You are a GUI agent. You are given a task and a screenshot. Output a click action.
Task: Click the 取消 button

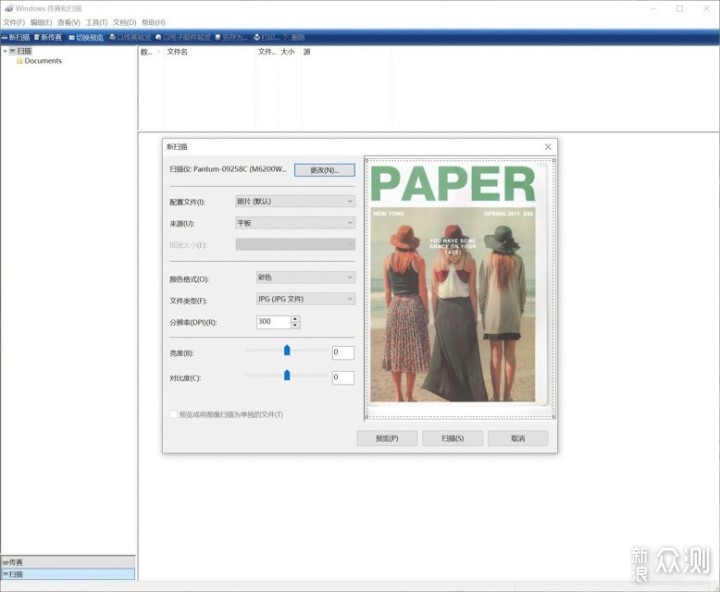pos(518,438)
